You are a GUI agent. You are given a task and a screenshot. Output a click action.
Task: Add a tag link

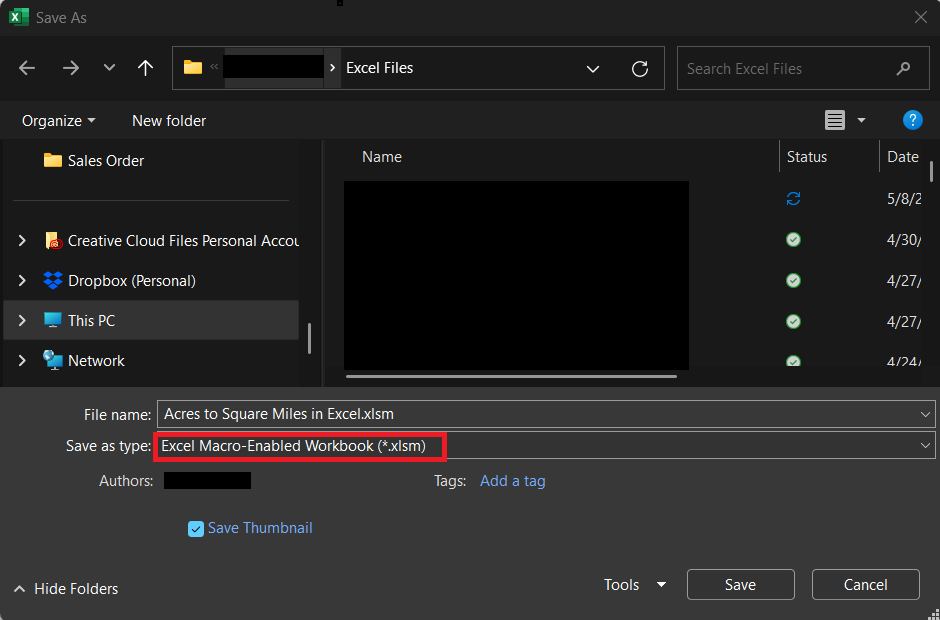(513, 481)
